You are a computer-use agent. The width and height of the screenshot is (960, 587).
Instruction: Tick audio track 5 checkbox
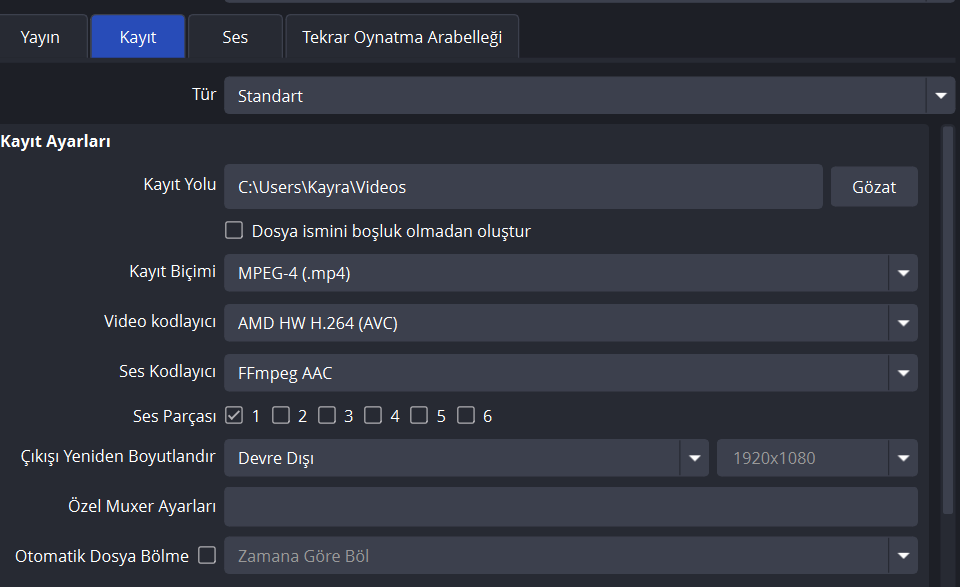[x=420, y=415]
